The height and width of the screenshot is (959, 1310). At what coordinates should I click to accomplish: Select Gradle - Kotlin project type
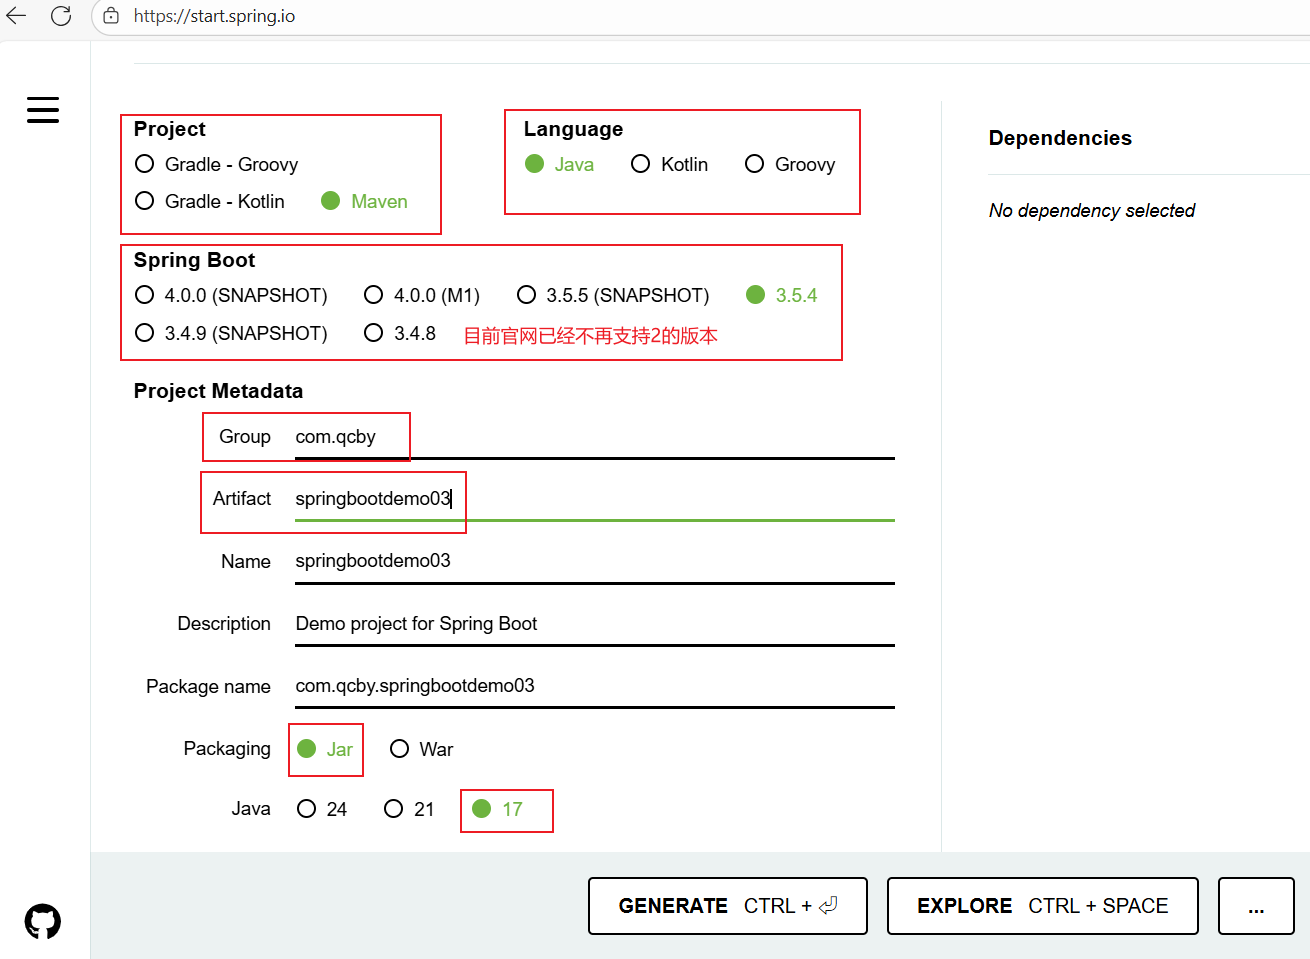tap(210, 201)
